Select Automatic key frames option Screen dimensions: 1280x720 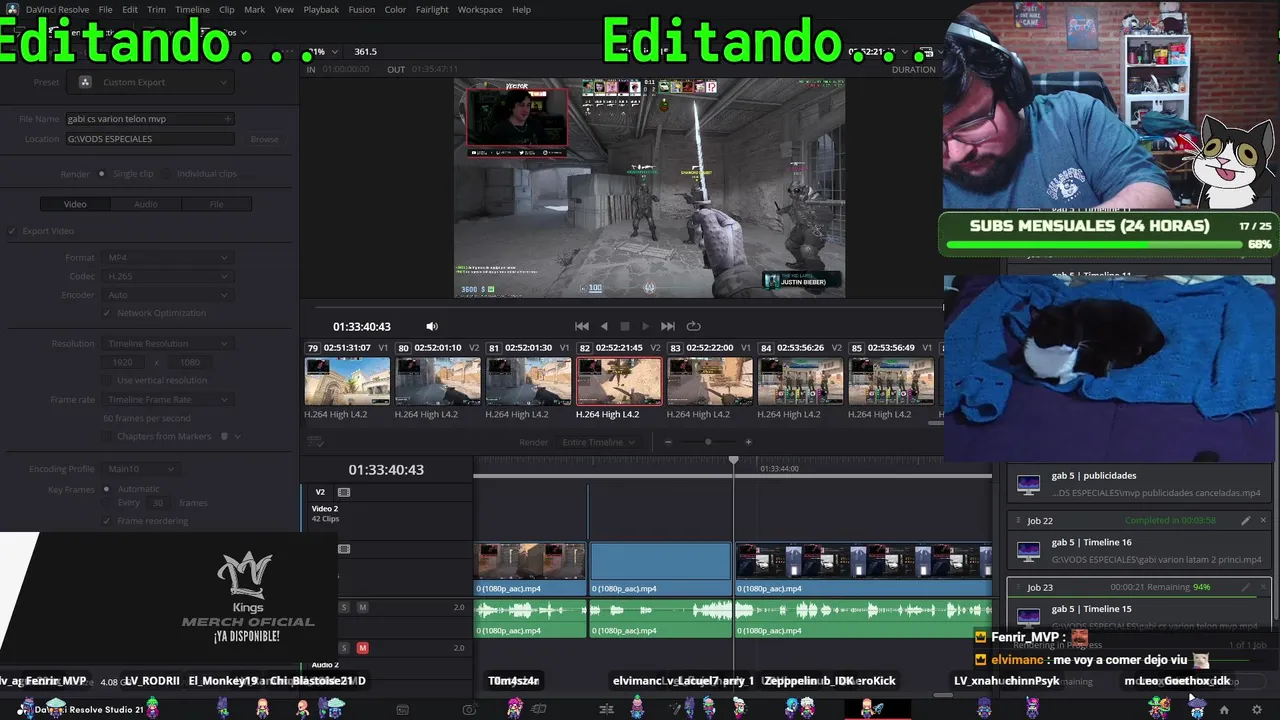[x=107, y=489]
